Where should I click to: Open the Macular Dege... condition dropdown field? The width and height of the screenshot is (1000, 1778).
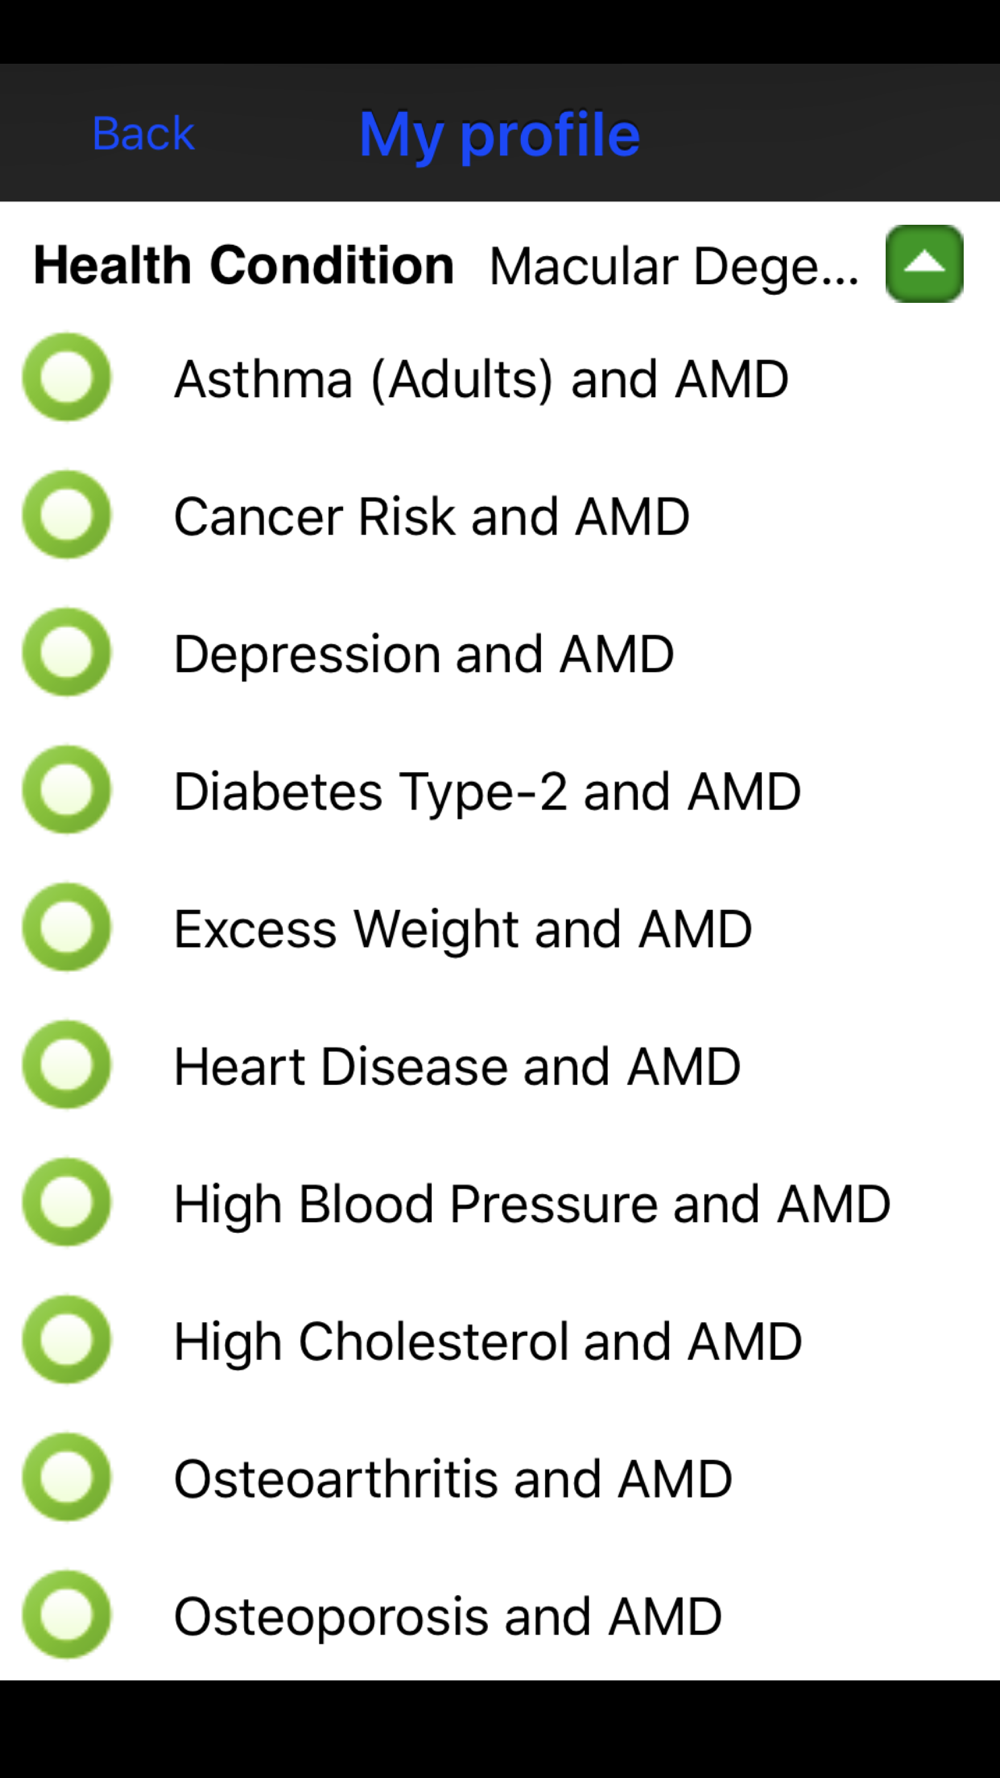[674, 267]
